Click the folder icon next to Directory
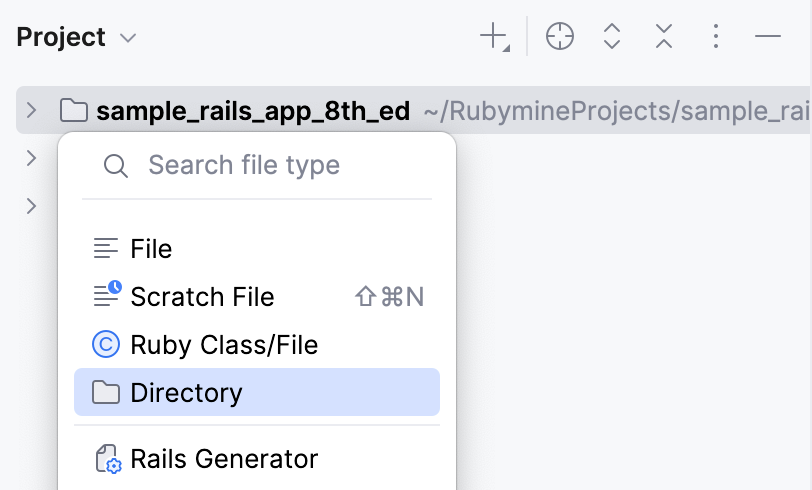 point(106,393)
